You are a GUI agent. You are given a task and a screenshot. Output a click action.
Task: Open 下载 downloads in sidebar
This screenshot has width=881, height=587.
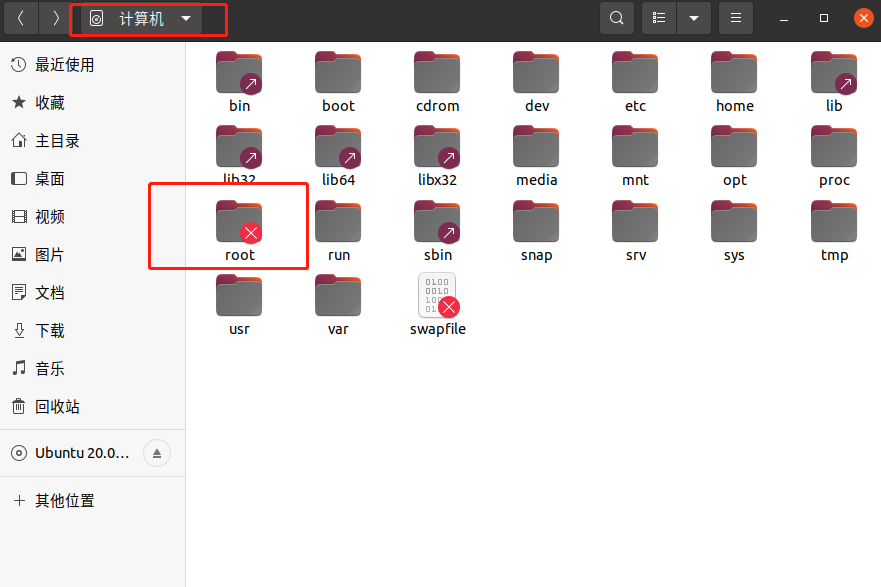point(93,330)
